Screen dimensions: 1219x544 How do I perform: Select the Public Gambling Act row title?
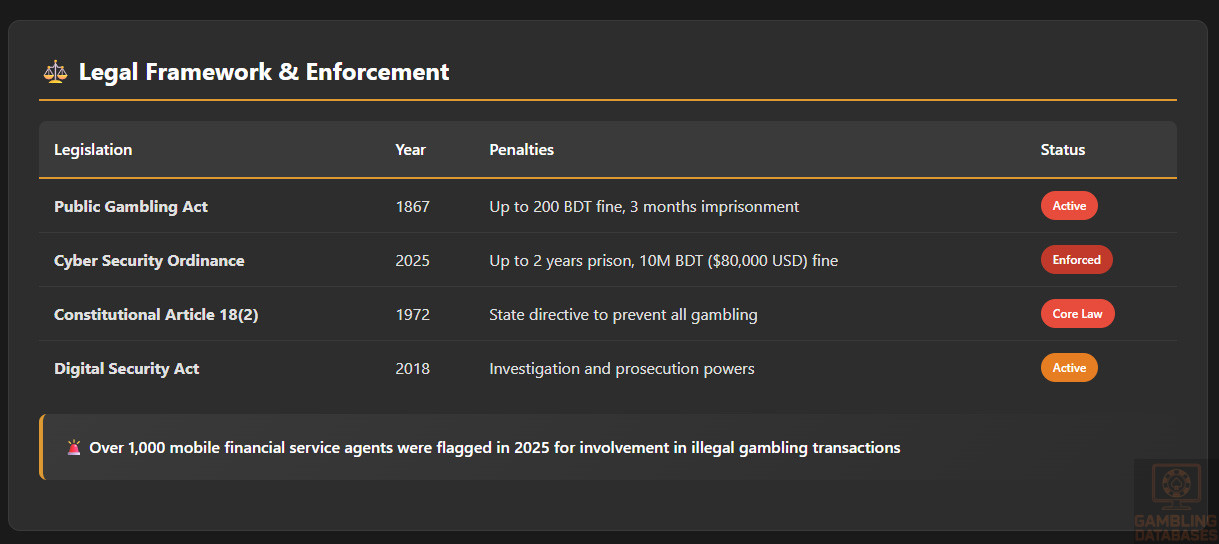tap(131, 207)
